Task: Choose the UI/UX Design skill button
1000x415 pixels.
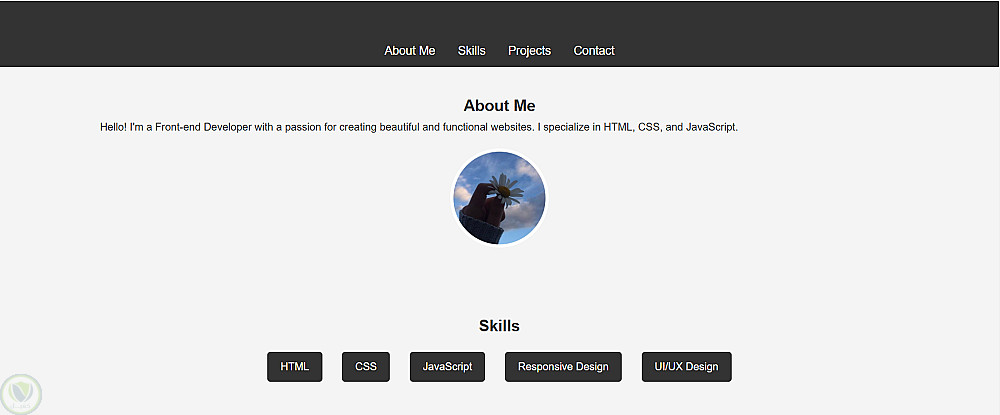Action: click(686, 367)
